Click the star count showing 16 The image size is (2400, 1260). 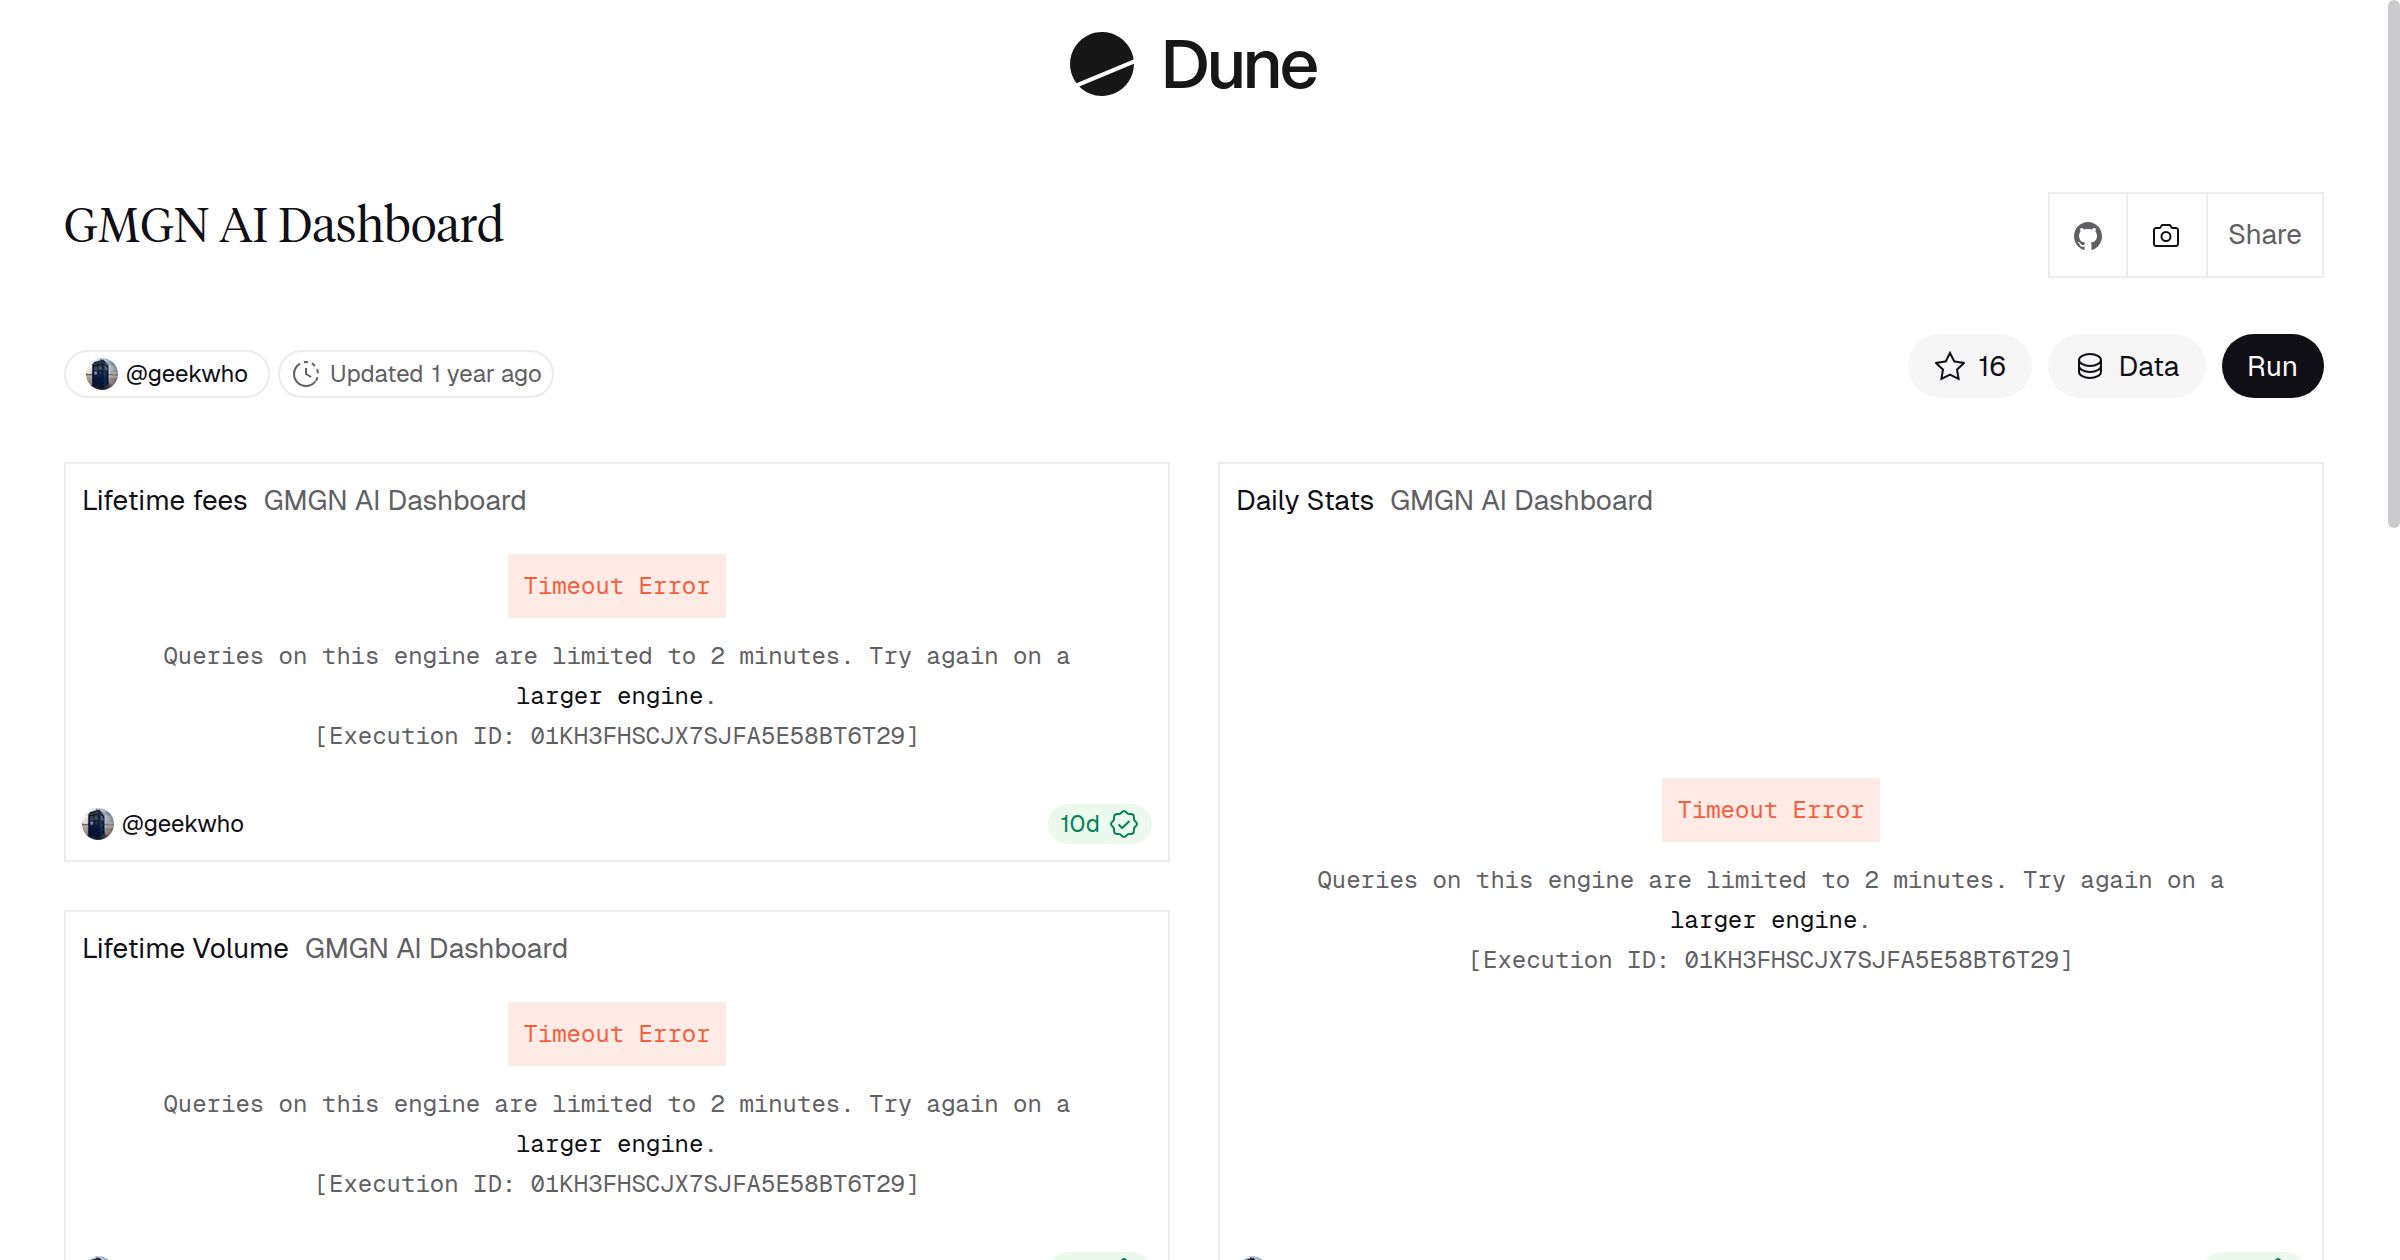point(1990,366)
